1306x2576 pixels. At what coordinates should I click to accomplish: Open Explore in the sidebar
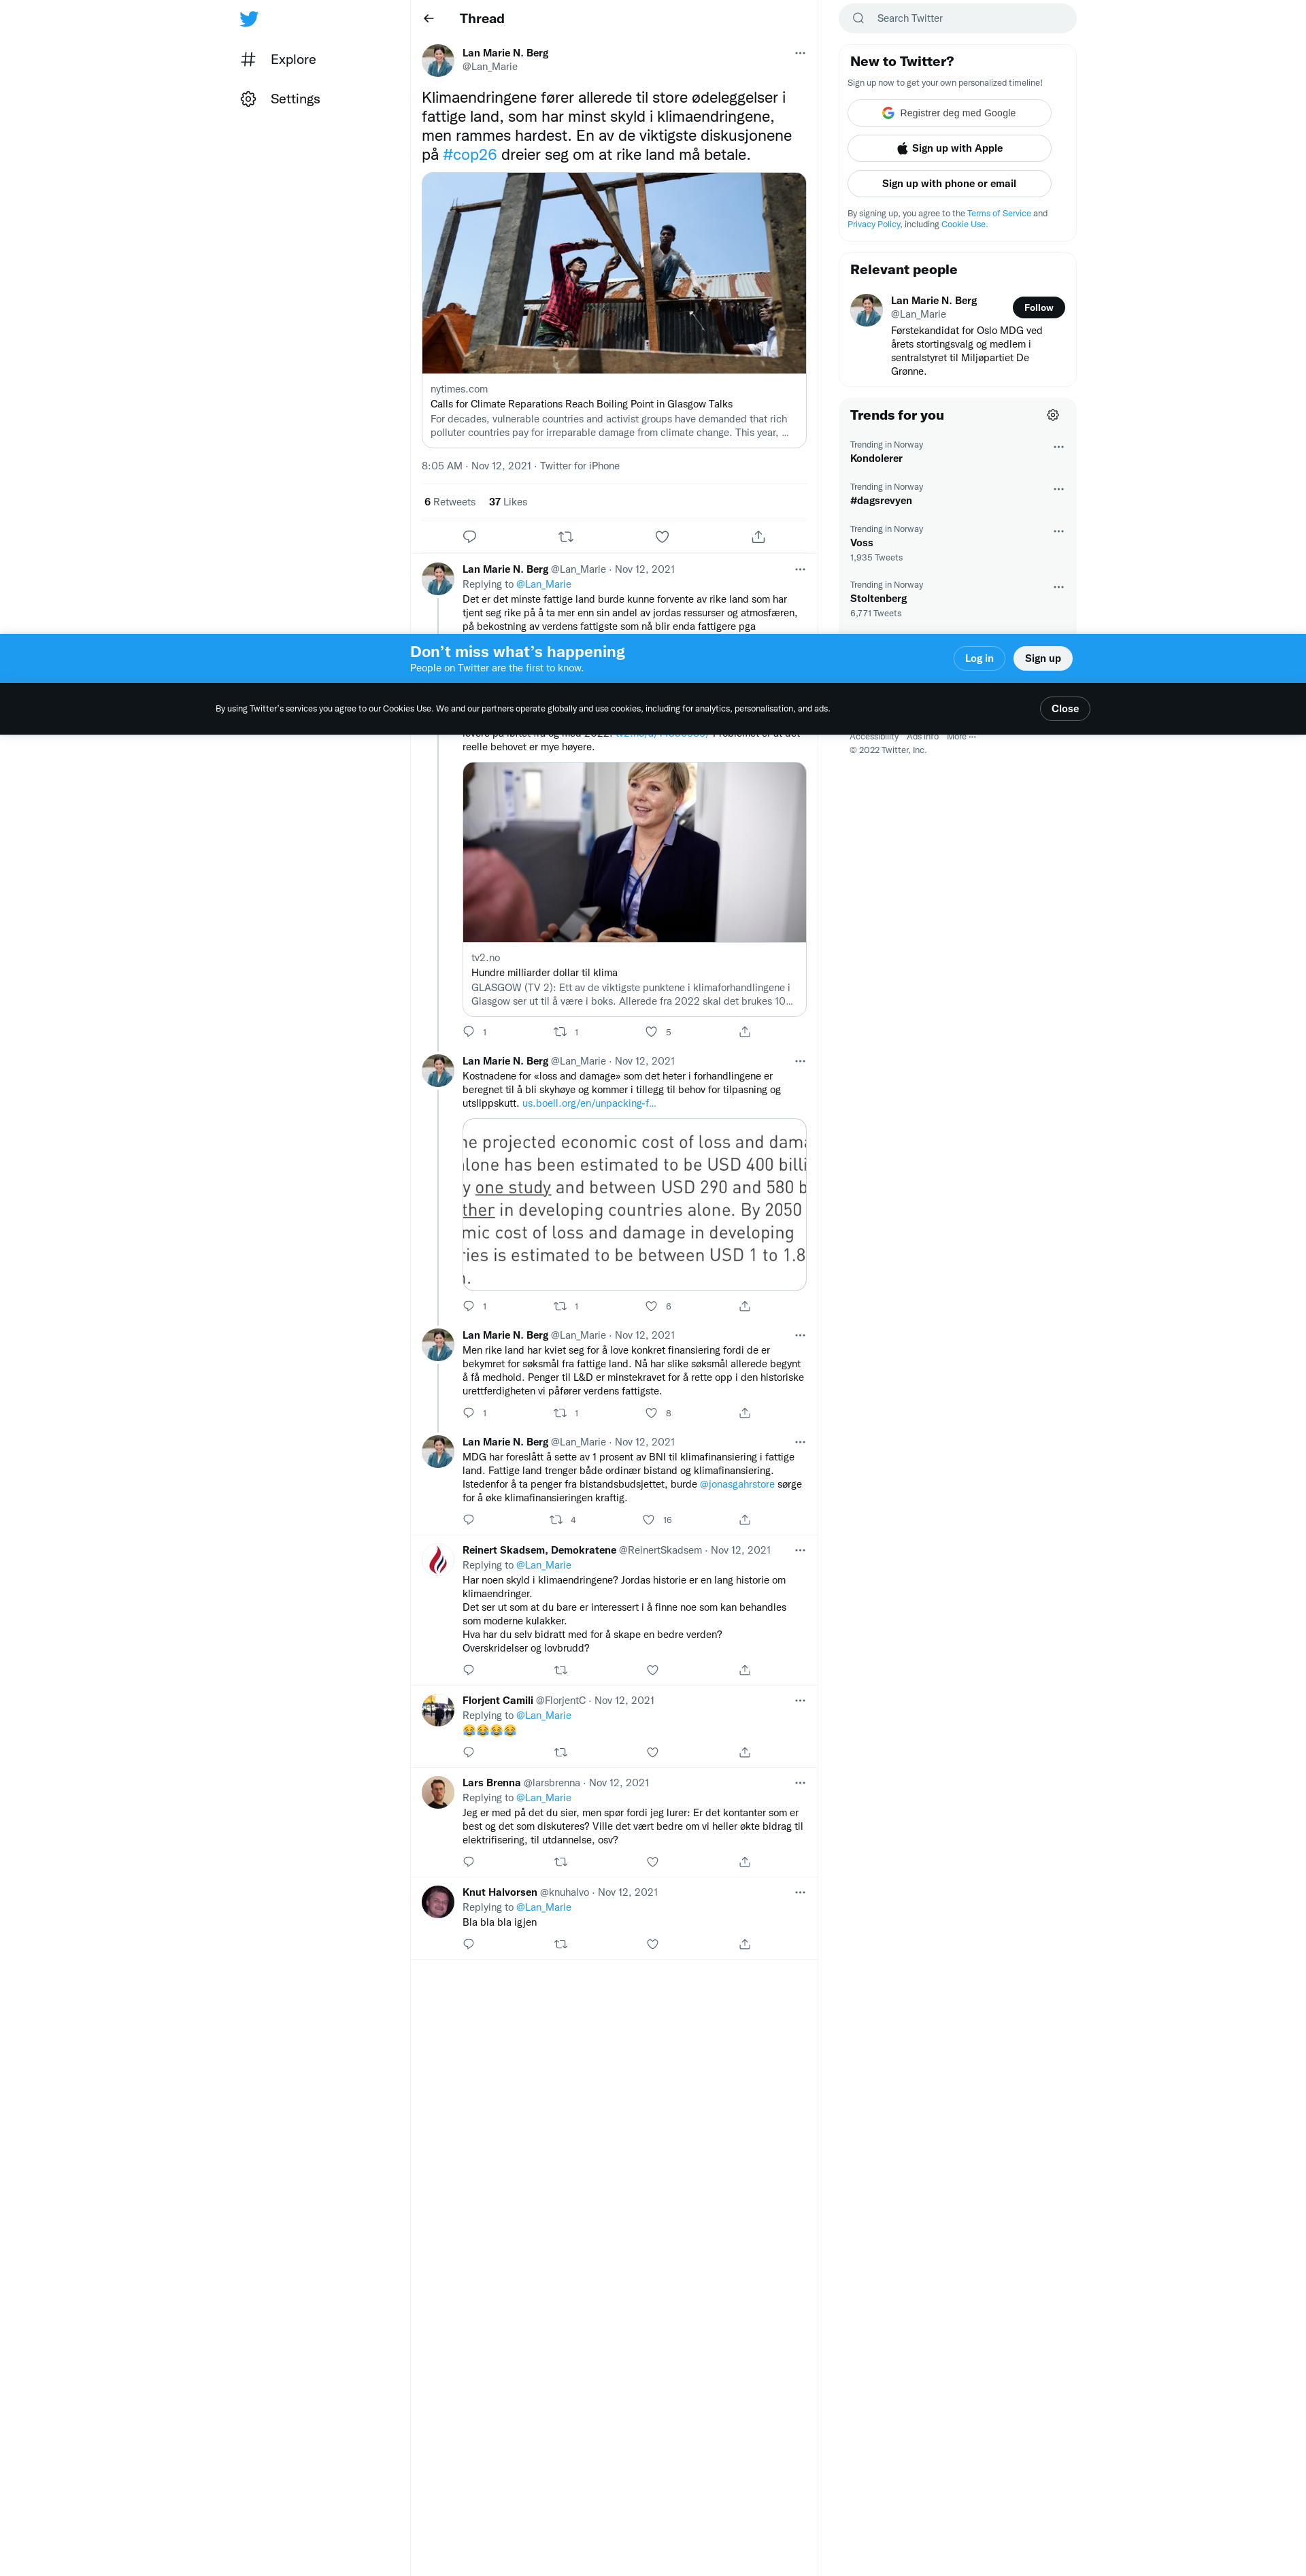click(292, 60)
